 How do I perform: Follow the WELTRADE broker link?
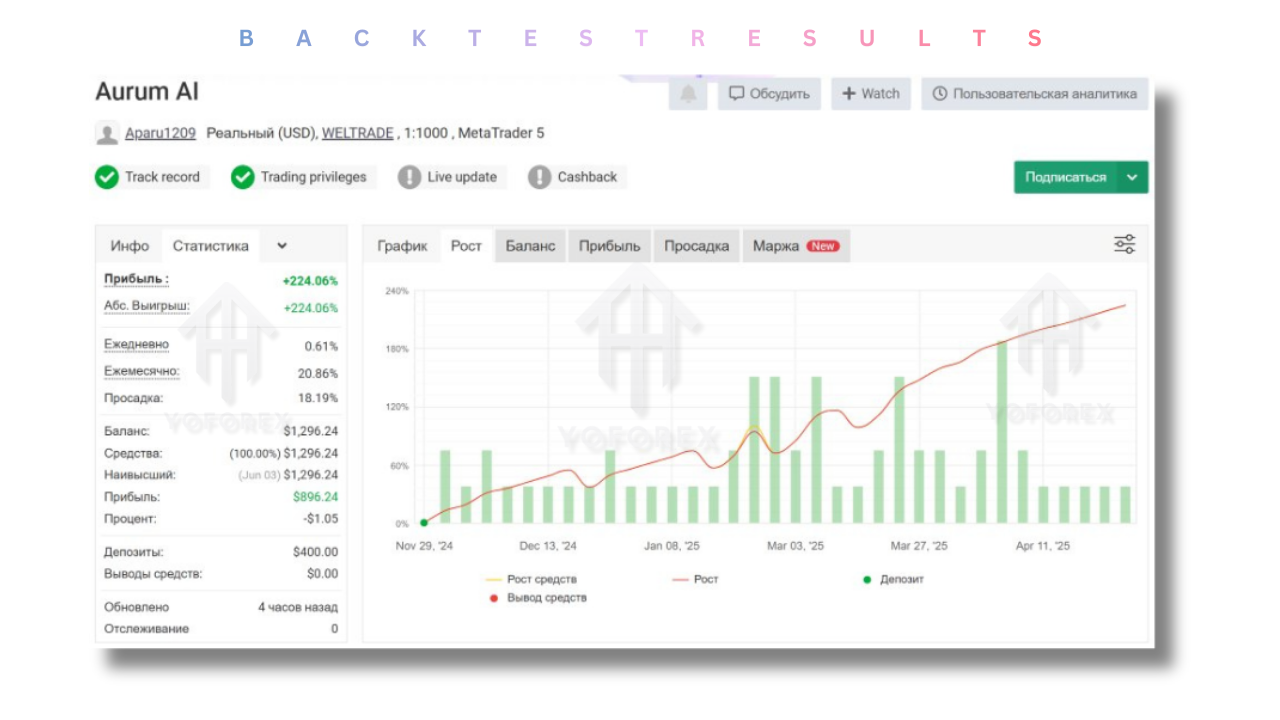point(357,133)
